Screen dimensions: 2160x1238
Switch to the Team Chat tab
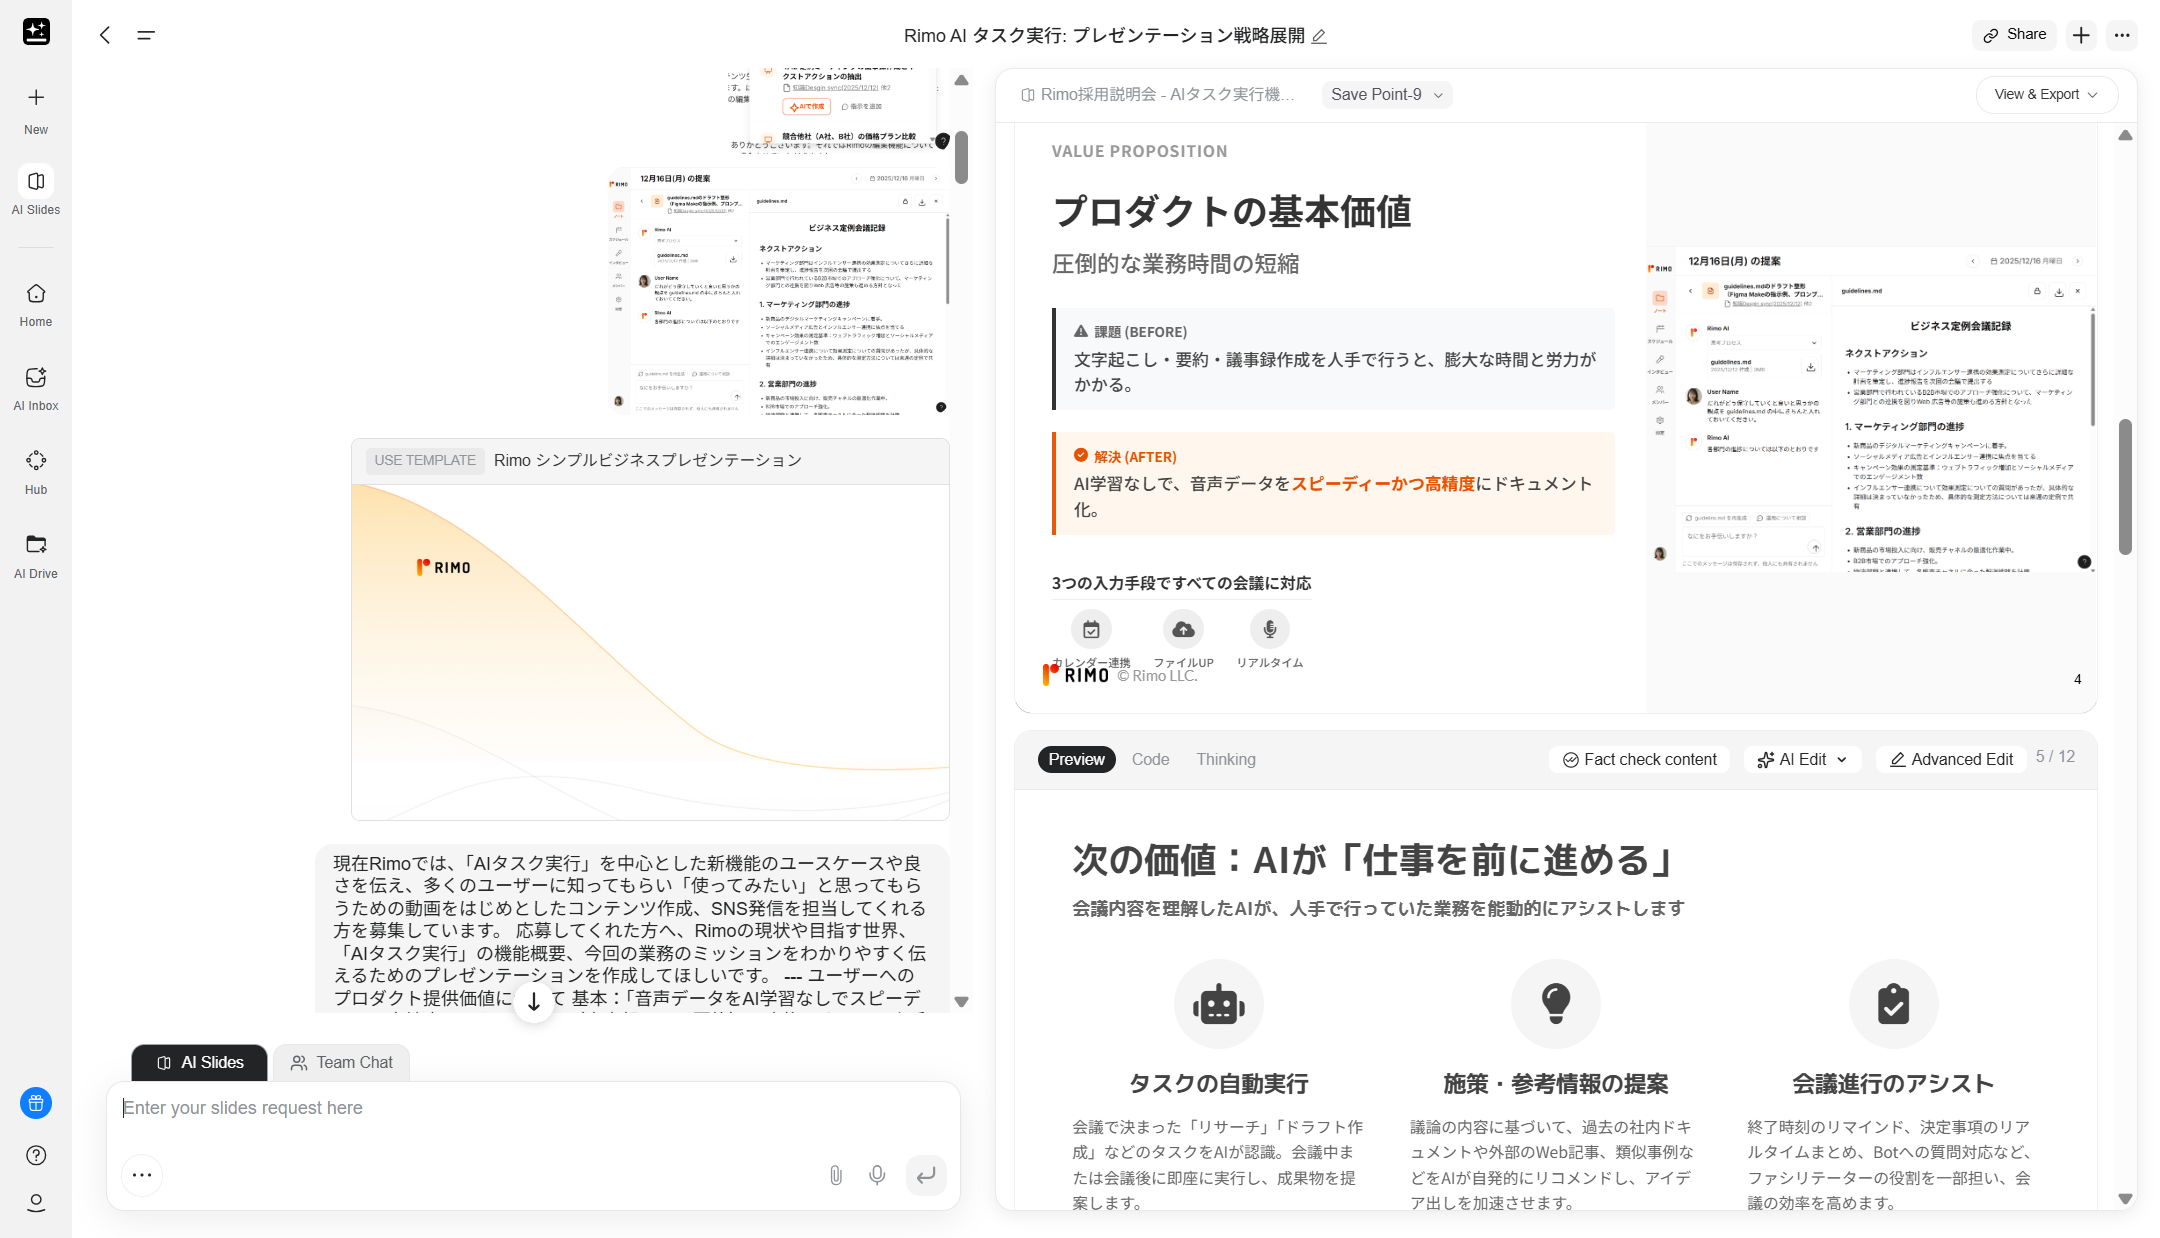pyautogui.click(x=341, y=1062)
